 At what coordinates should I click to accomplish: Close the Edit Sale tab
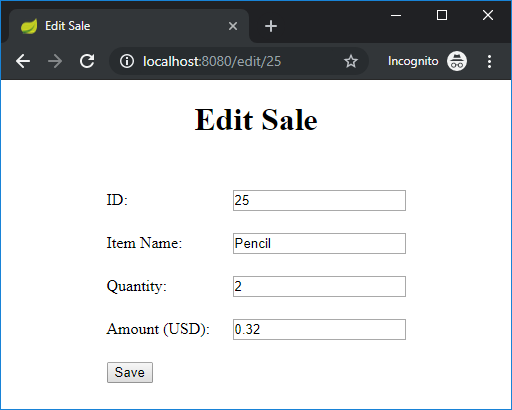pos(233,26)
